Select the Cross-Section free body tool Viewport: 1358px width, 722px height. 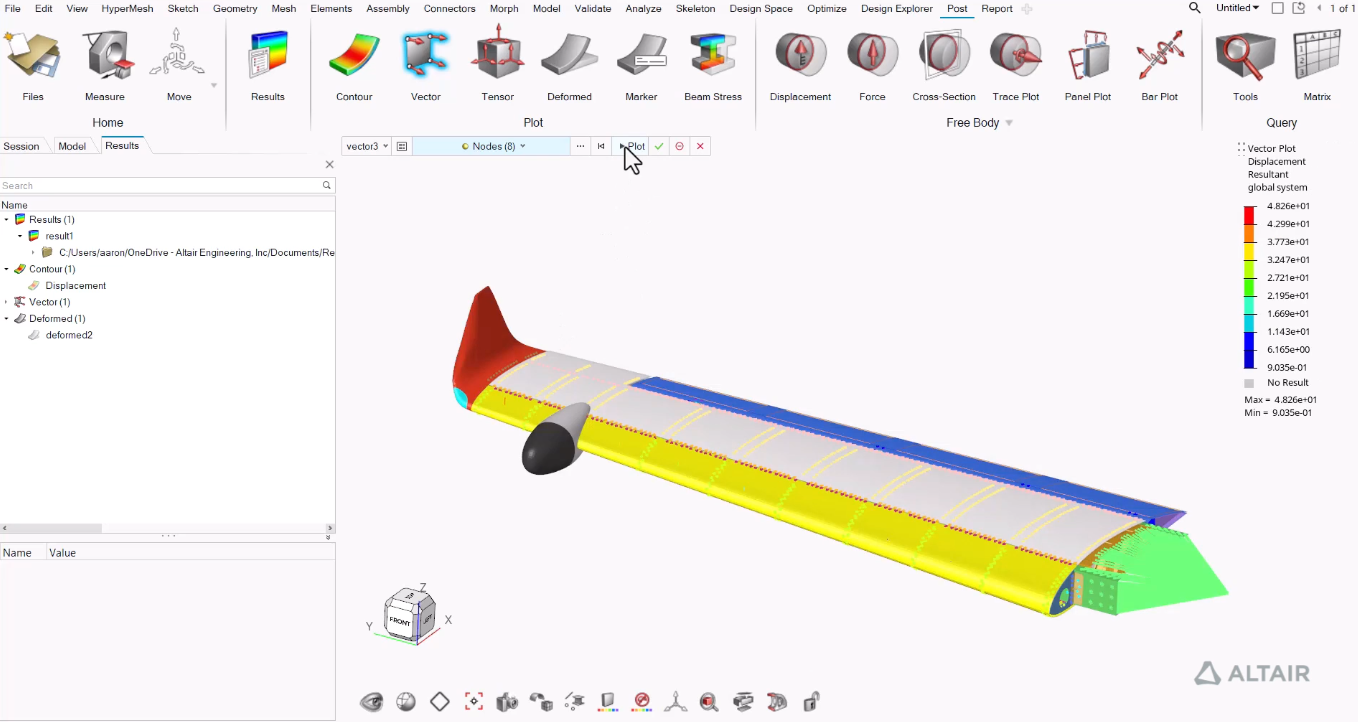point(944,56)
